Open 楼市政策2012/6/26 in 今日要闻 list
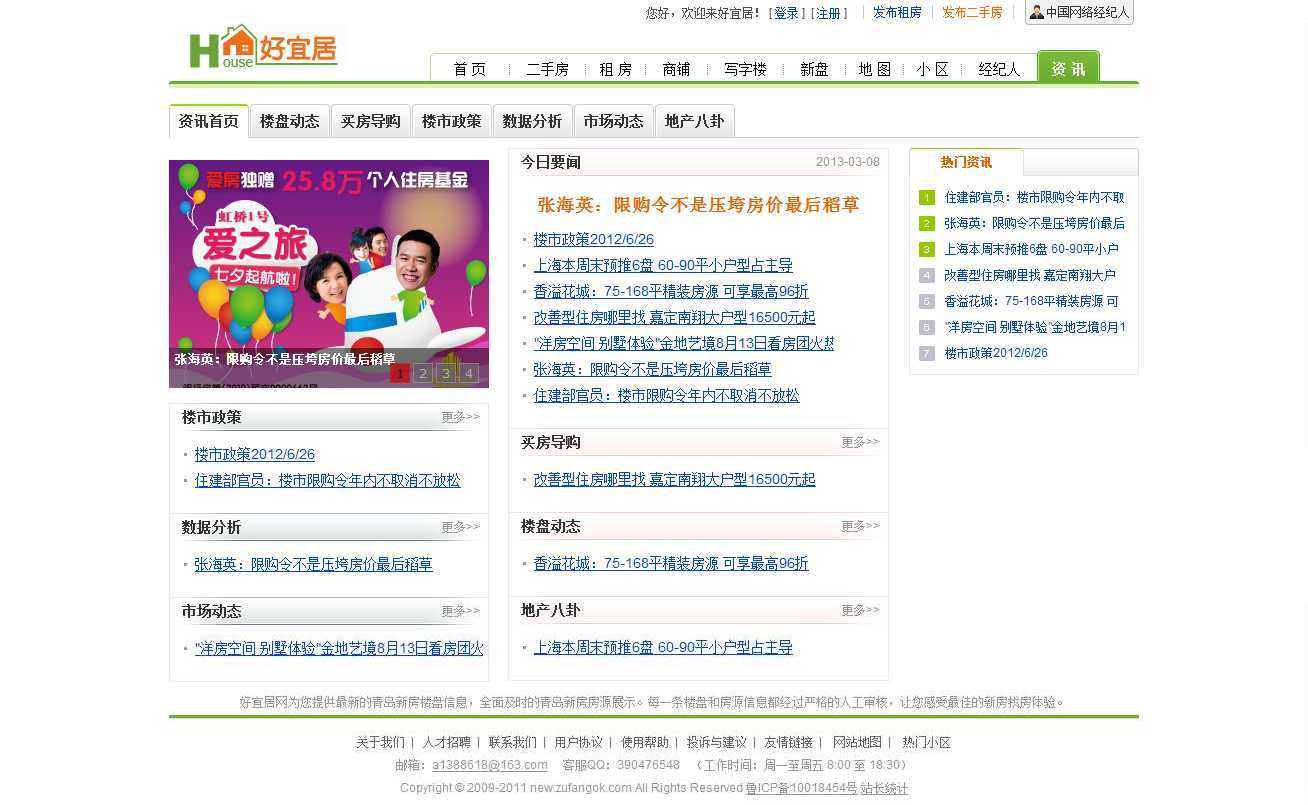 [x=593, y=240]
